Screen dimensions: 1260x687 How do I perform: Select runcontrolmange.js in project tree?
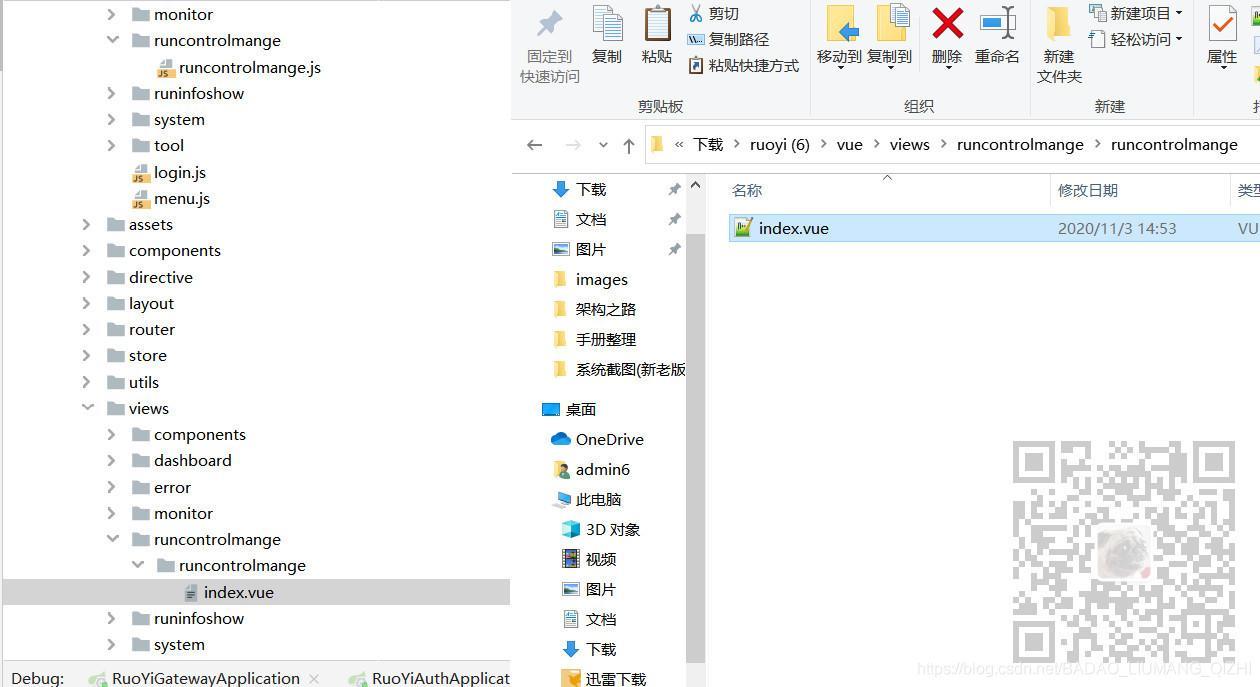point(250,68)
